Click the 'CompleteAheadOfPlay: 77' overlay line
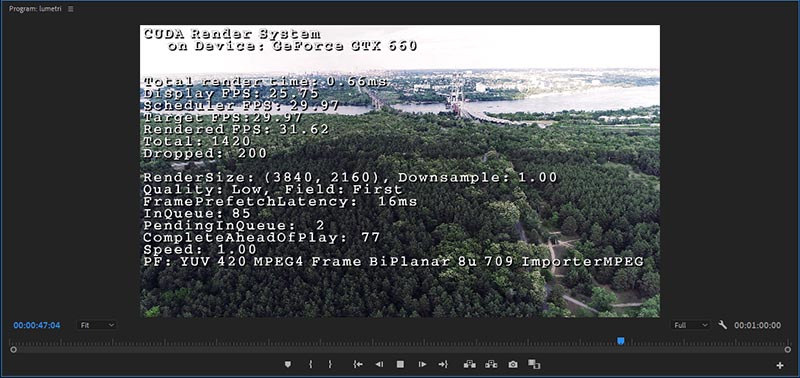 [262, 237]
